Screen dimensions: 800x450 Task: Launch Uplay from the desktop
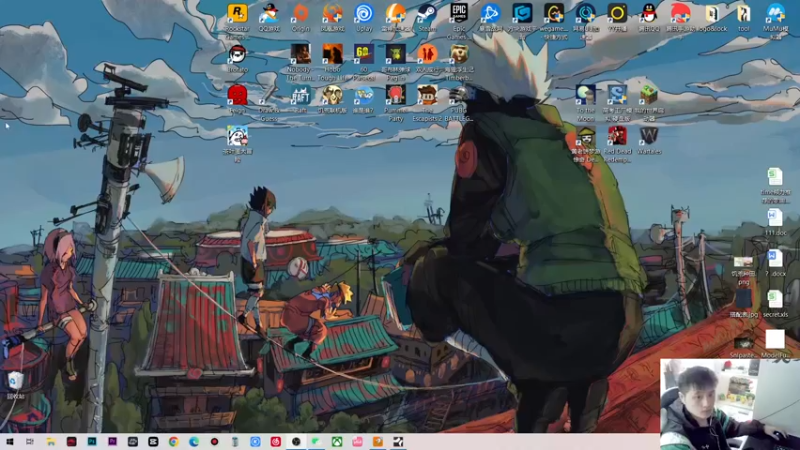click(364, 14)
